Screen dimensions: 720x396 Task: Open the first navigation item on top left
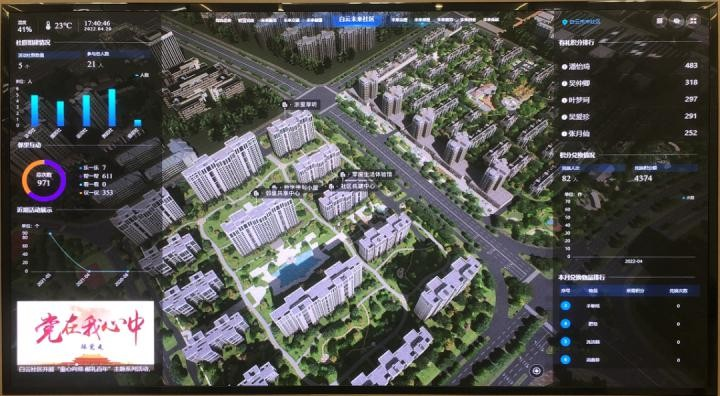click(x=223, y=20)
